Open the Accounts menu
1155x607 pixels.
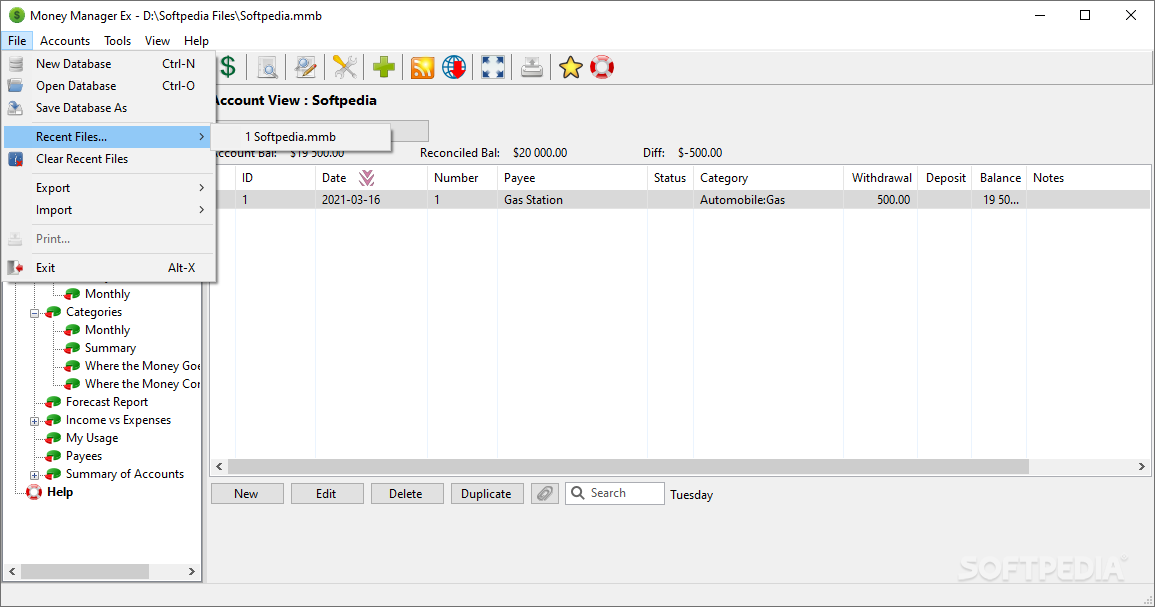pos(65,41)
